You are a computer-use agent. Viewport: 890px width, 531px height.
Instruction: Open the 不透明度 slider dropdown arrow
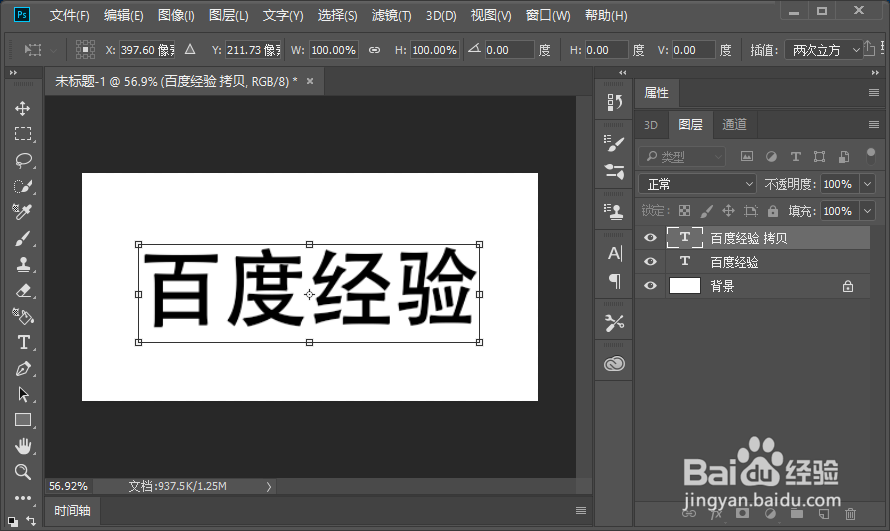pos(867,184)
